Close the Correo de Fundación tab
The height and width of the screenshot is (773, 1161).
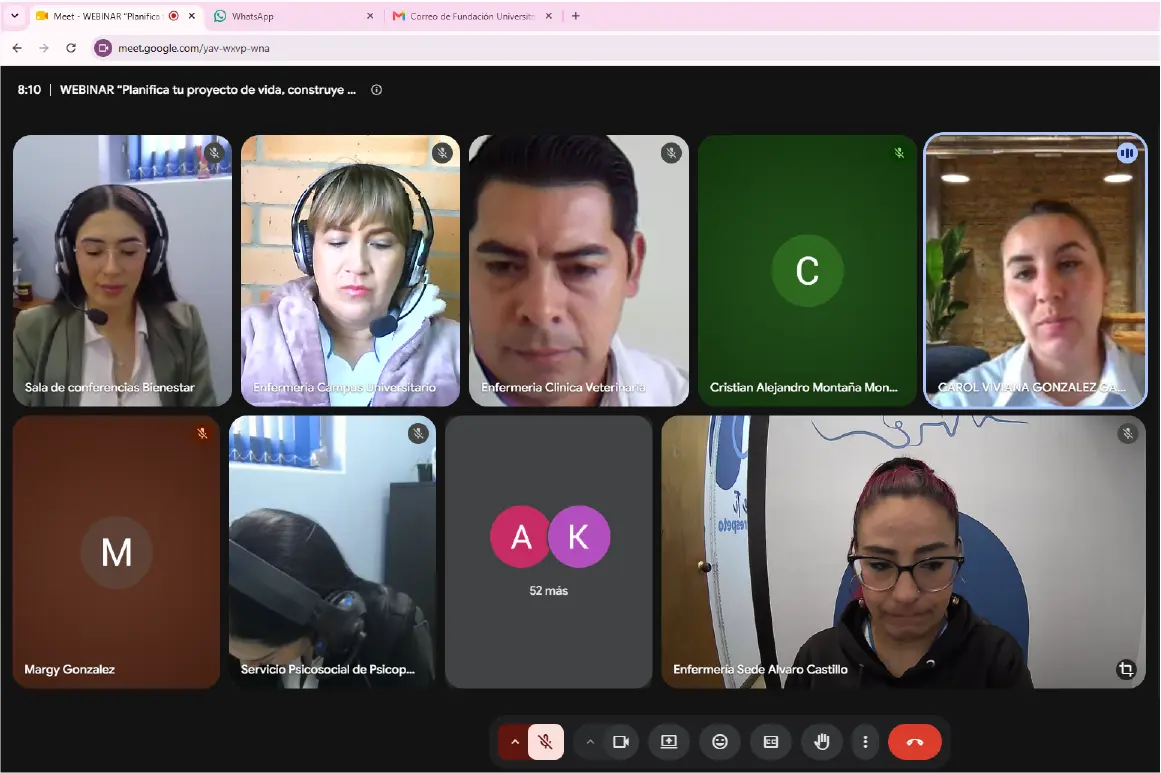[549, 16]
